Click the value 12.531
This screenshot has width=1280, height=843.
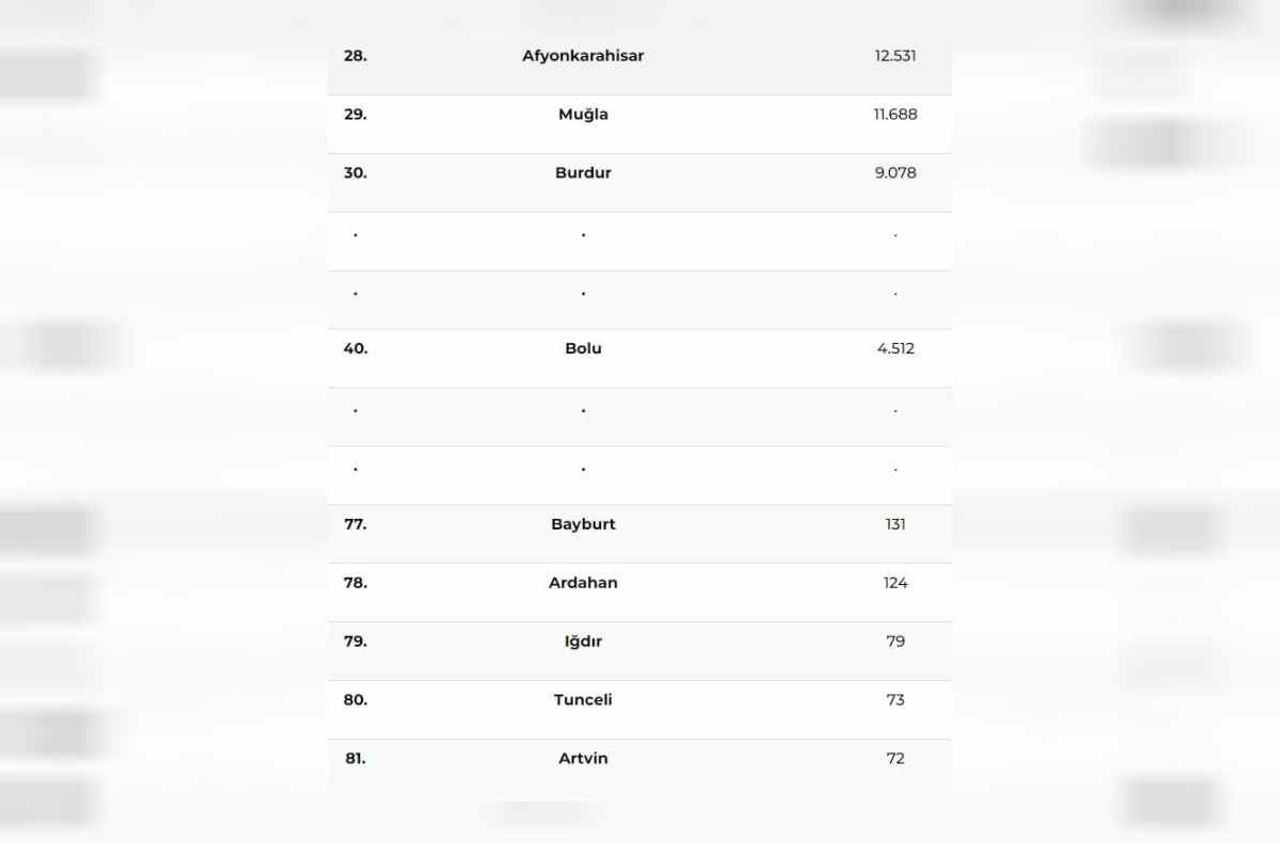pyautogui.click(x=895, y=56)
